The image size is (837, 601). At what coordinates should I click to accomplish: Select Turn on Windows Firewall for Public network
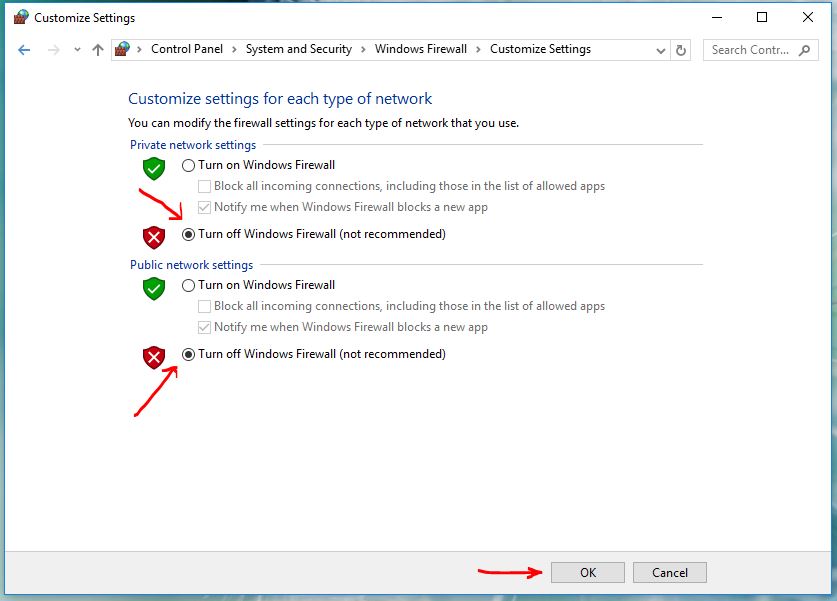point(188,286)
